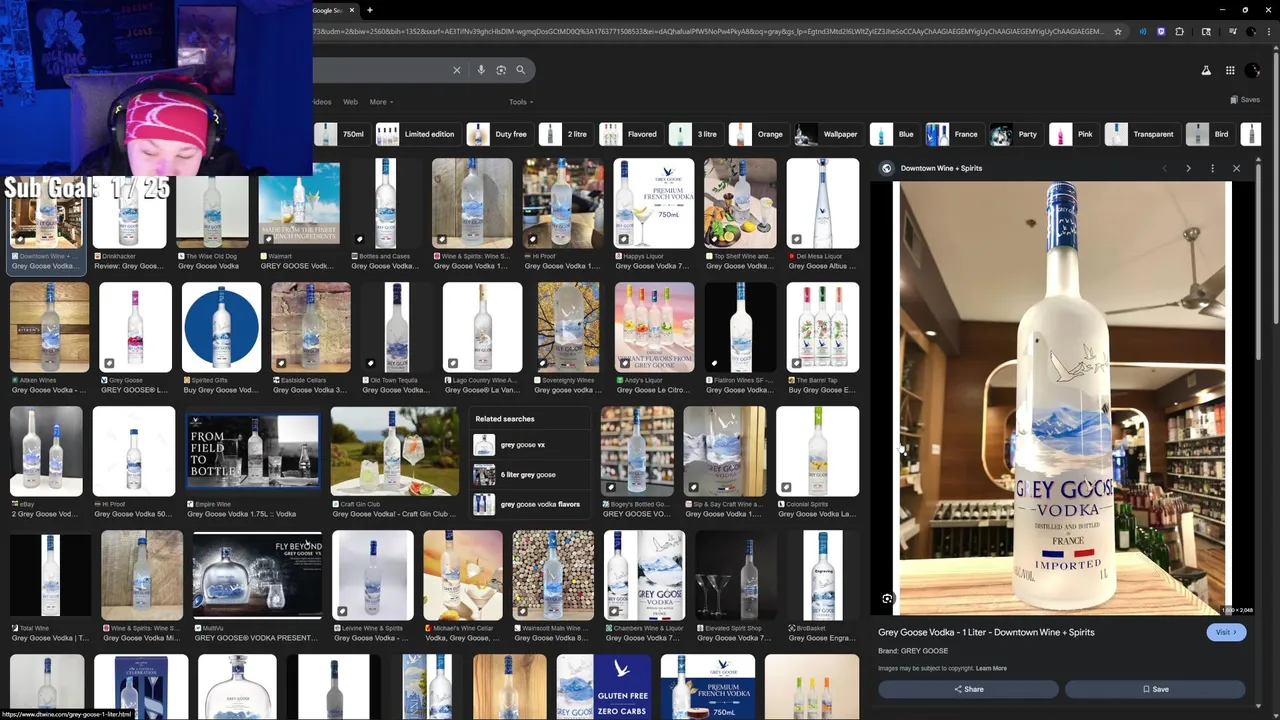Image resolution: width=1280 pixels, height=720 pixels.
Task: Select the Transparent filter chip
Action: click(x=1141, y=134)
